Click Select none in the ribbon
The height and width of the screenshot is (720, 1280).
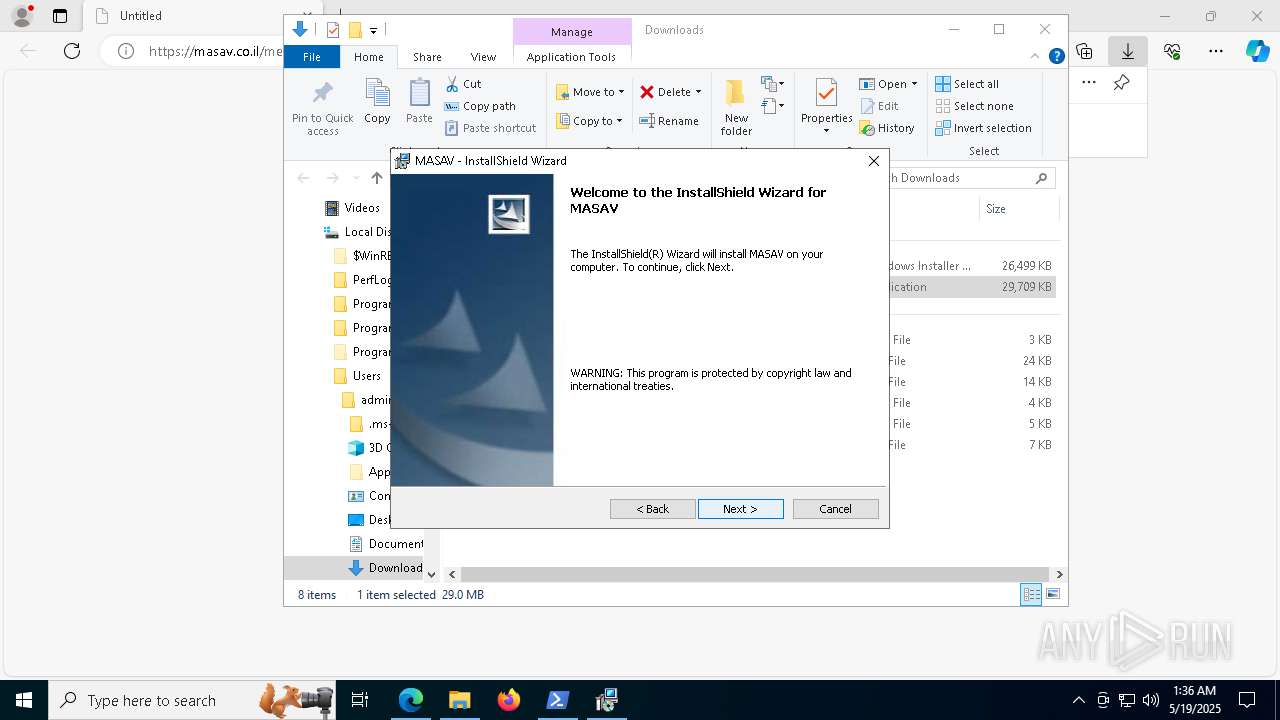974,106
